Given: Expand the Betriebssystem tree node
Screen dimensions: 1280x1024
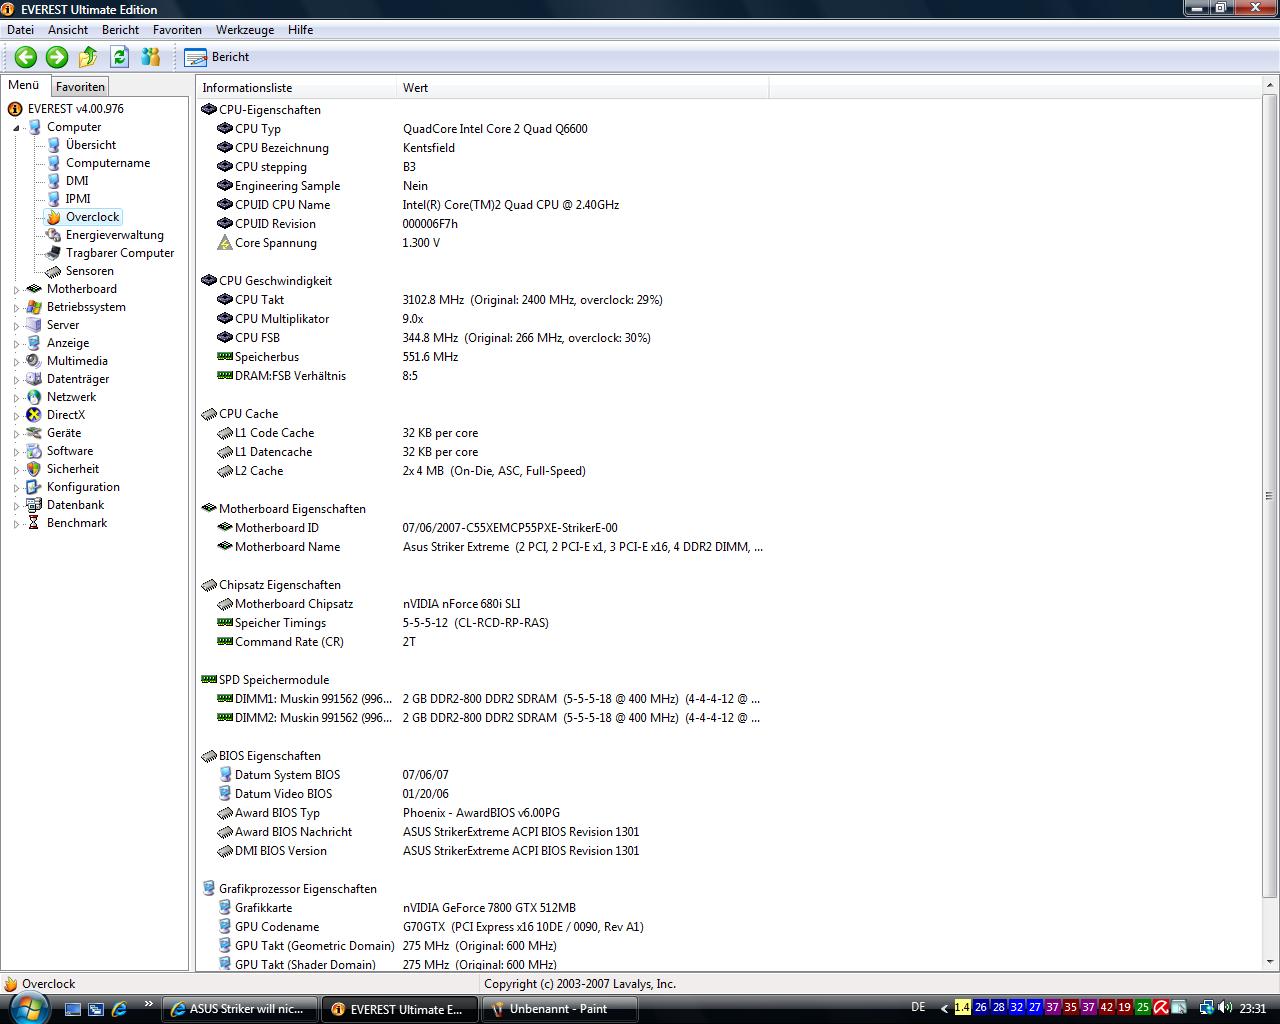Looking at the screenshot, I should pos(16,308).
